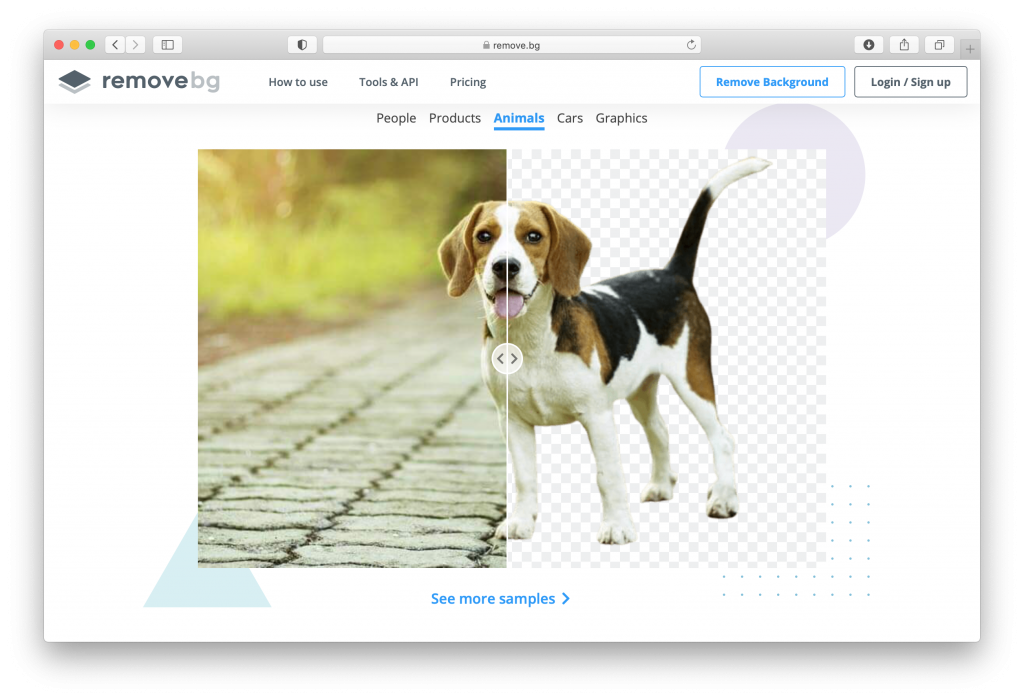Switch to the Cars sample tab

569,118
